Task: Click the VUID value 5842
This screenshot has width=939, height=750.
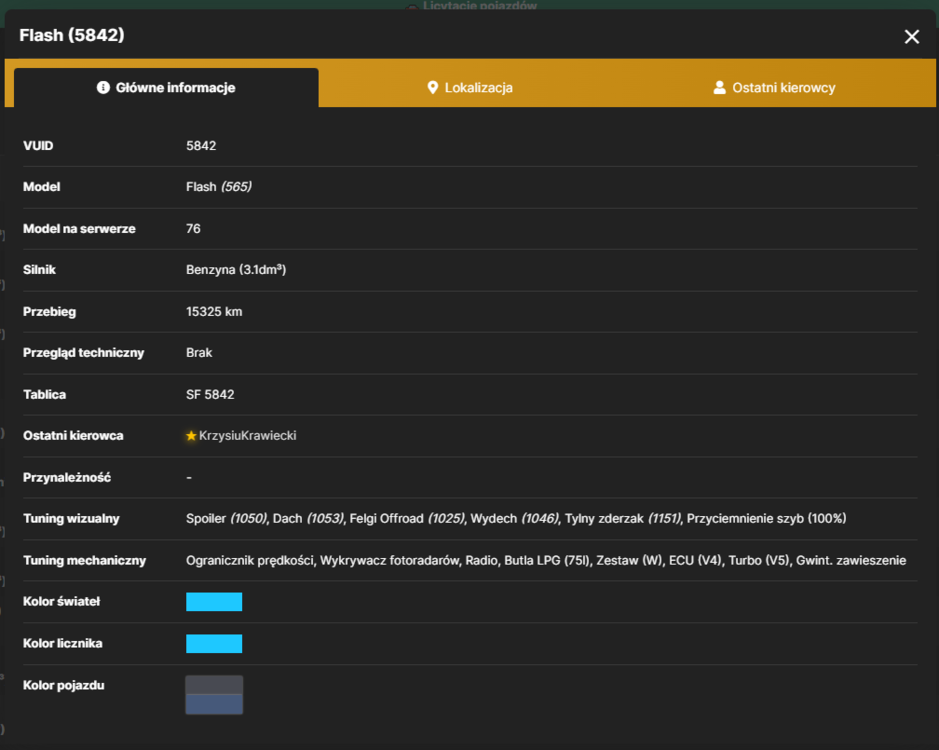Action: coord(201,146)
